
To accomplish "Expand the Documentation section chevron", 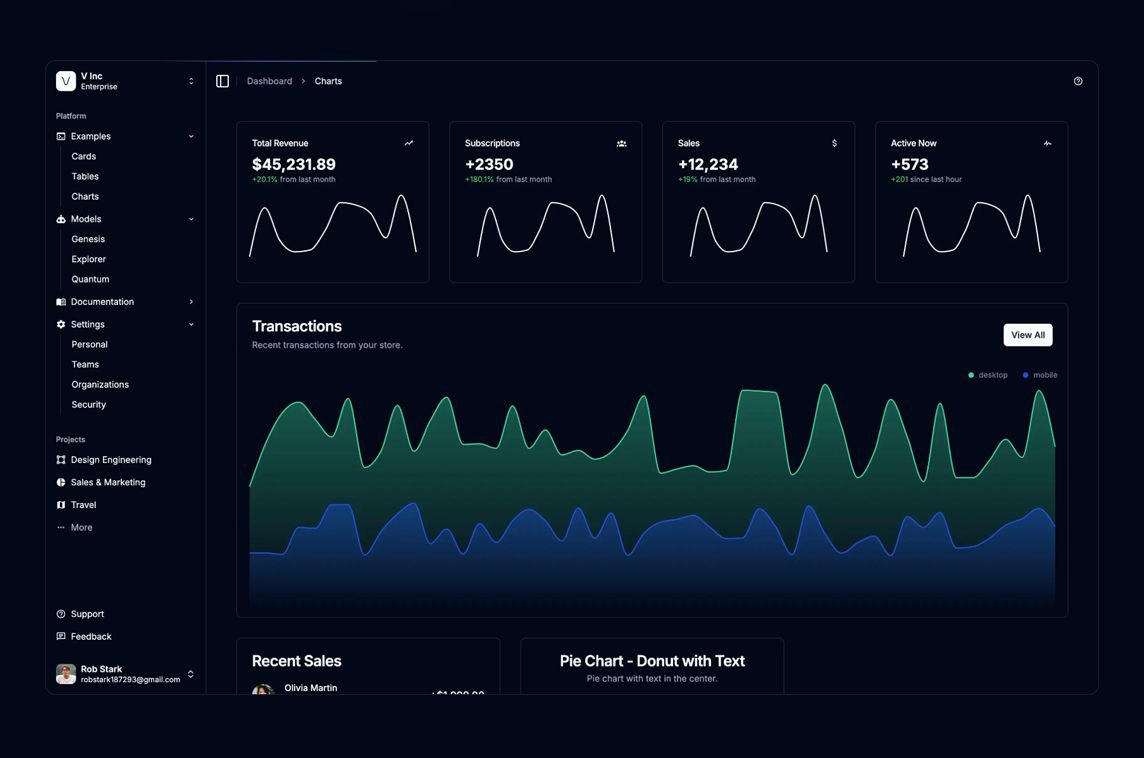I will tap(191, 302).
